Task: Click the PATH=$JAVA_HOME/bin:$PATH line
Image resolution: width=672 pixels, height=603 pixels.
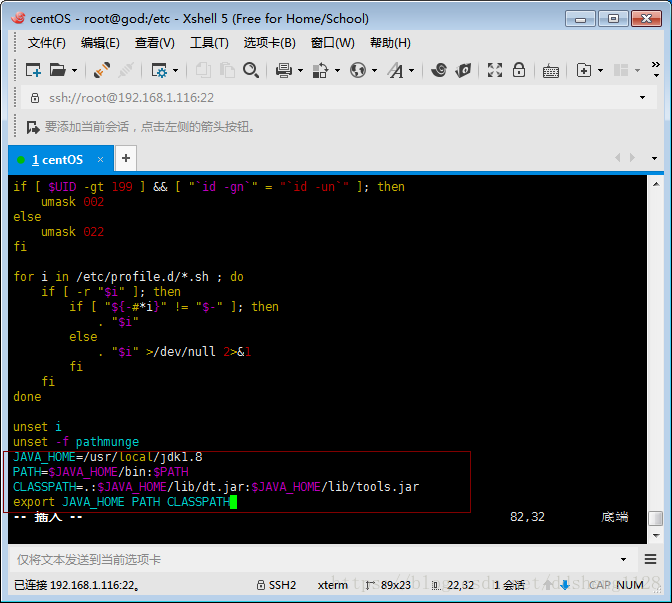Action: (x=101, y=472)
